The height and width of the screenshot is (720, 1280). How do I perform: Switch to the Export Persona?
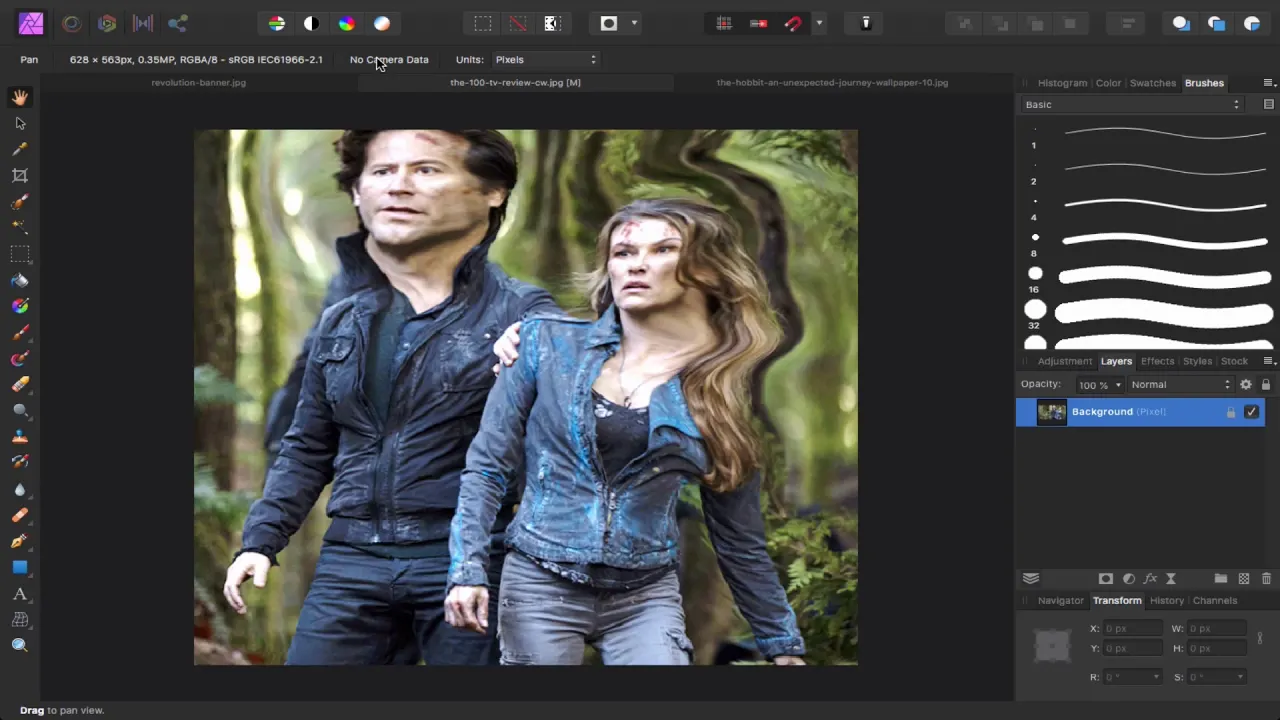[x=178, y=23]
